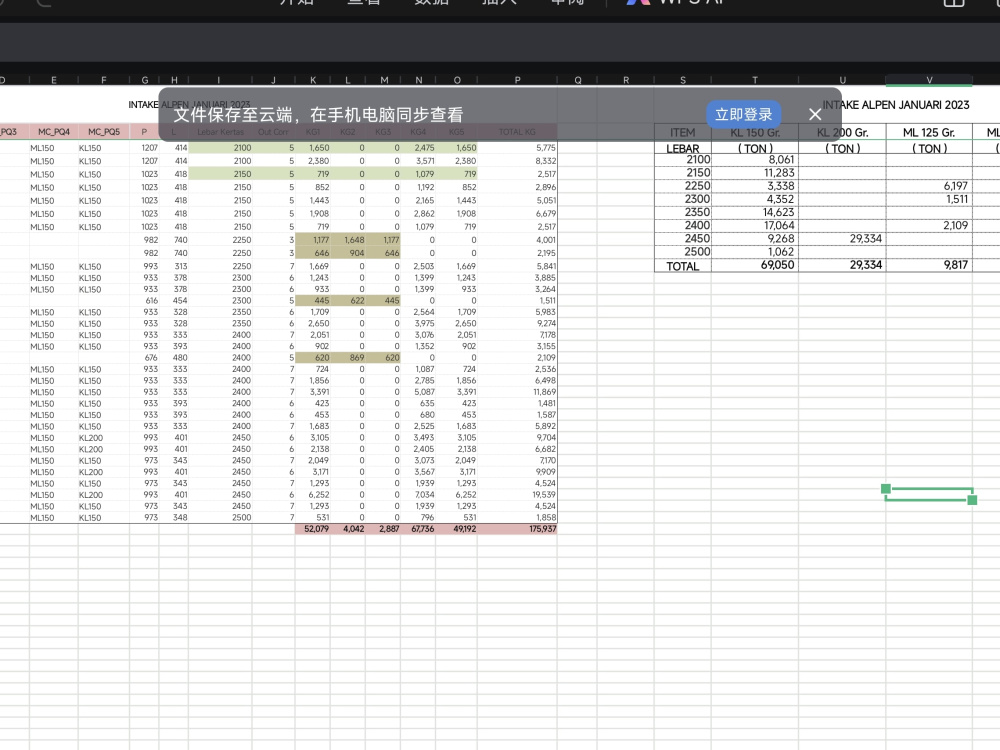Image resolution: width=1000 pixels, height=750 pixels.
Task: Select the cell with value 9,268
Action: (x=754, y=239)
